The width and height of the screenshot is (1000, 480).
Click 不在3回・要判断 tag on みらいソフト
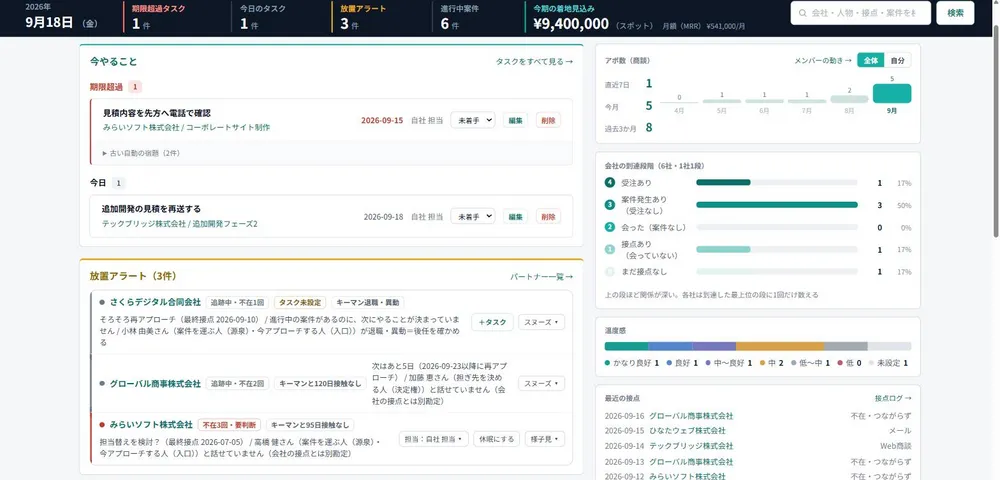pyautogui.click(x=229, y=425)
